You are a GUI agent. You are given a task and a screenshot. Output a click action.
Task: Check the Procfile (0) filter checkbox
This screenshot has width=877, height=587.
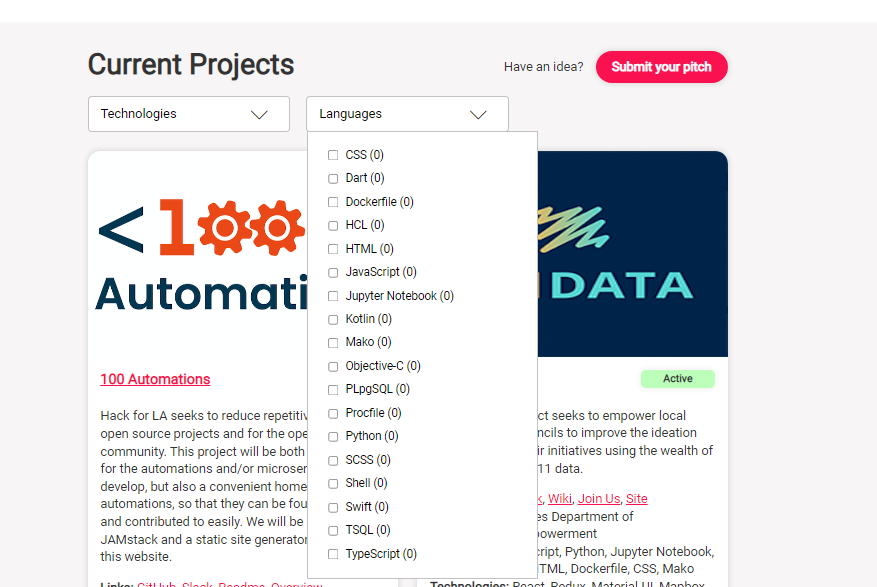coord(333,413)
